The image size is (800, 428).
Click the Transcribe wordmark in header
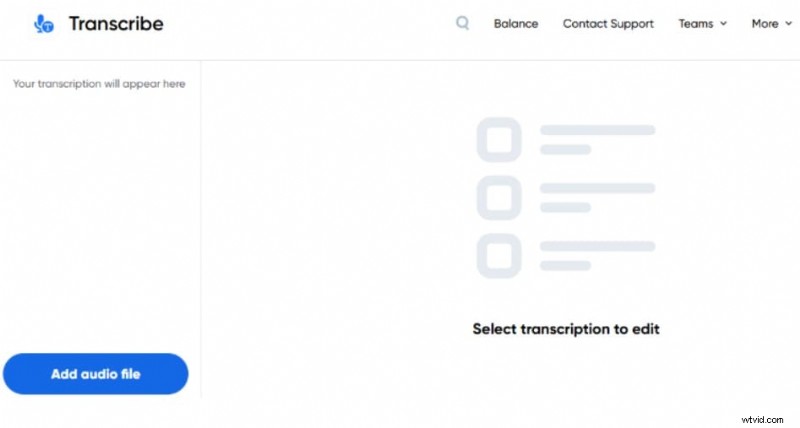[x=115, y=23]
